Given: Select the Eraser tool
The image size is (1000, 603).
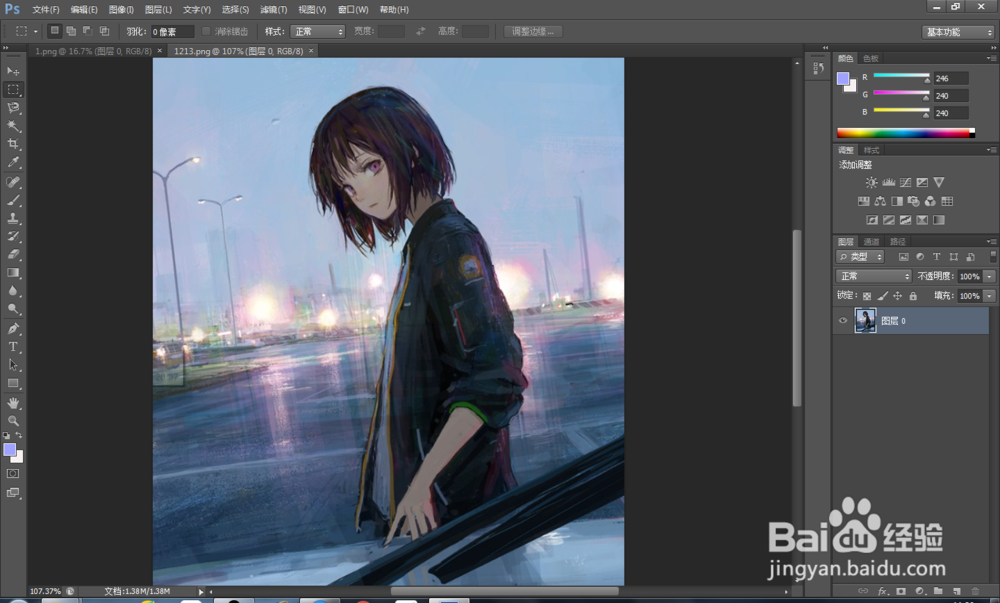Looking at the screenshot, I should 13,254.
